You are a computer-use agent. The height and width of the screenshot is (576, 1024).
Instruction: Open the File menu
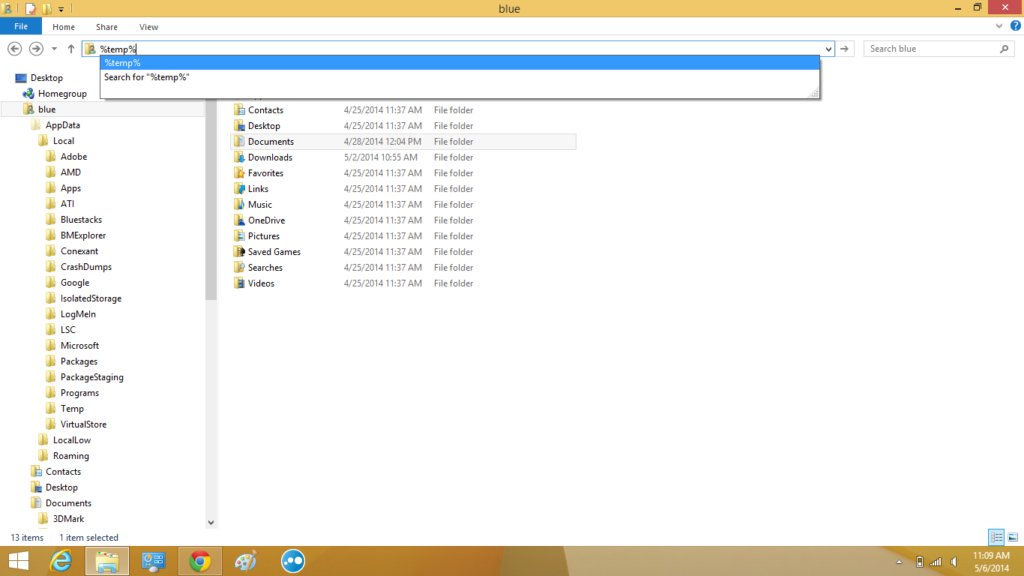tap(21, 27)
